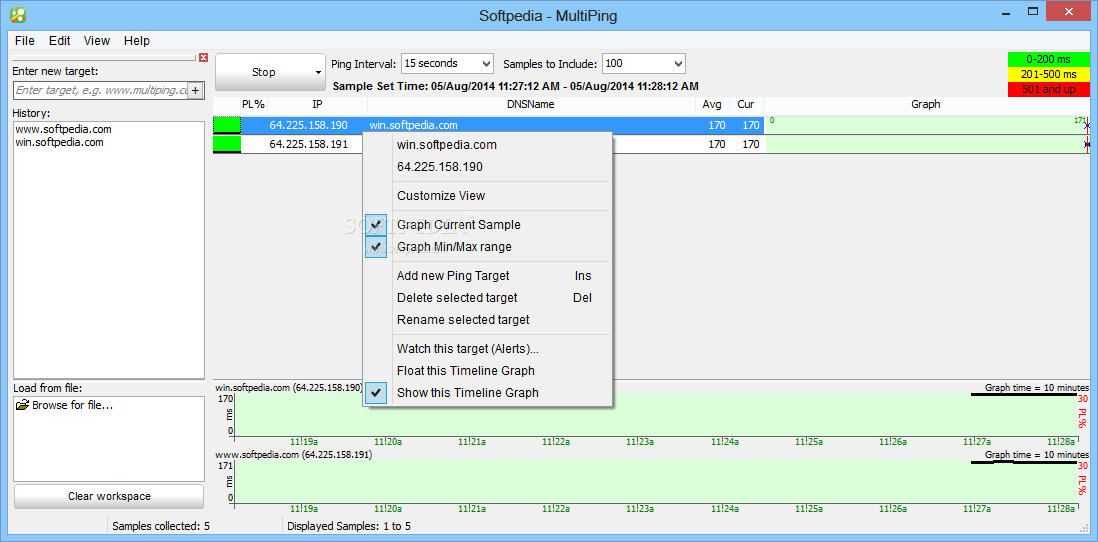Click Samples collected: 5 status text
The image size is (1098, 542).
pos(161,526)
